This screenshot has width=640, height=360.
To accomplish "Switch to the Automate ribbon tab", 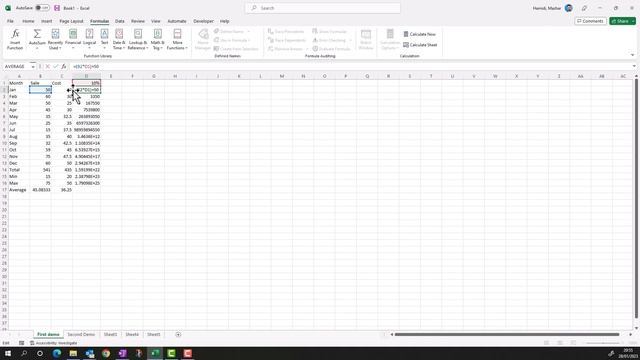I will pos(177,21).
